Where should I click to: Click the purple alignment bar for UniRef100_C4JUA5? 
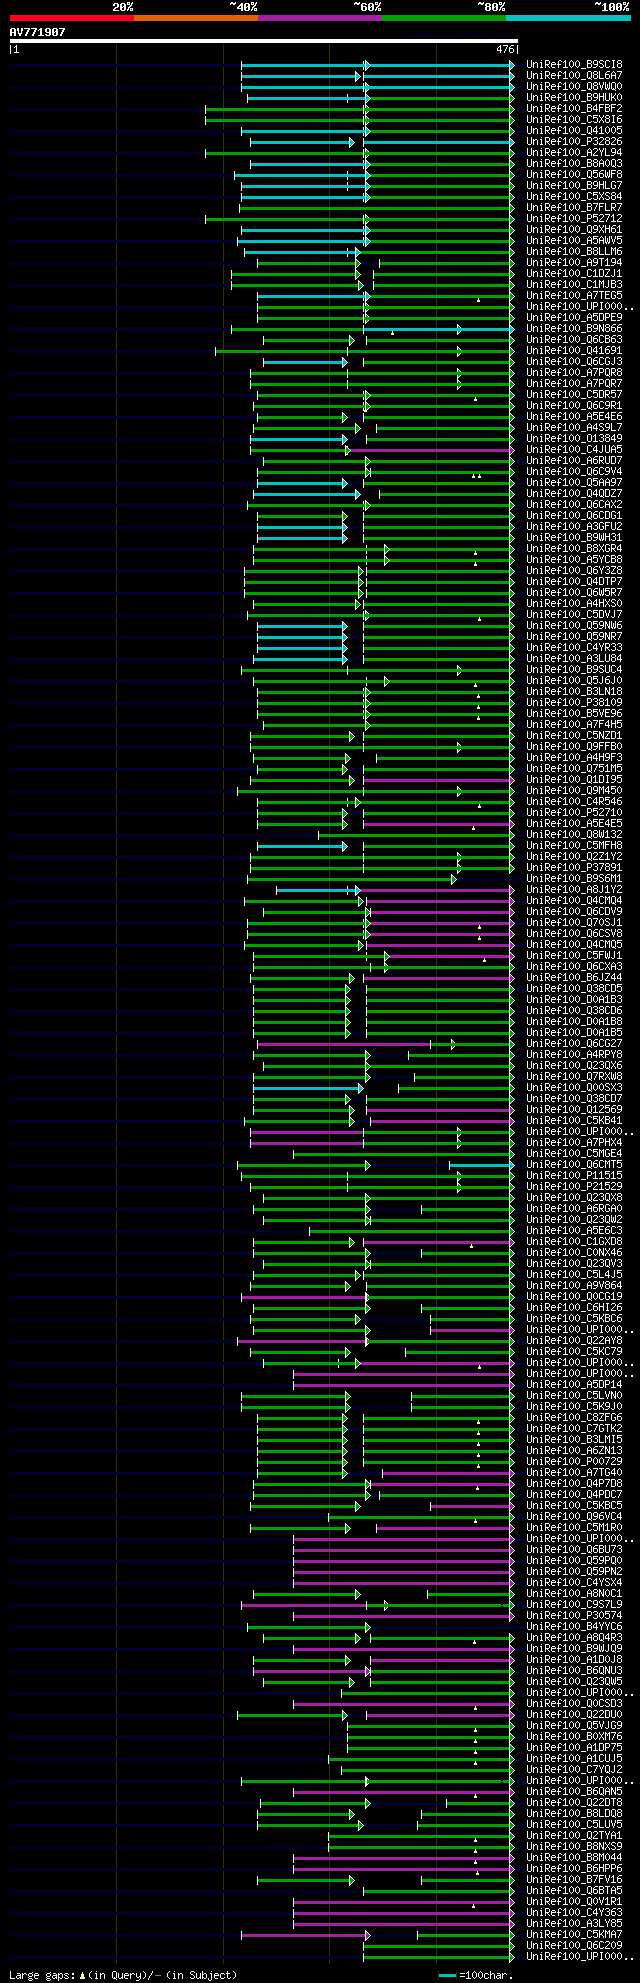click(x=430, y=449)
